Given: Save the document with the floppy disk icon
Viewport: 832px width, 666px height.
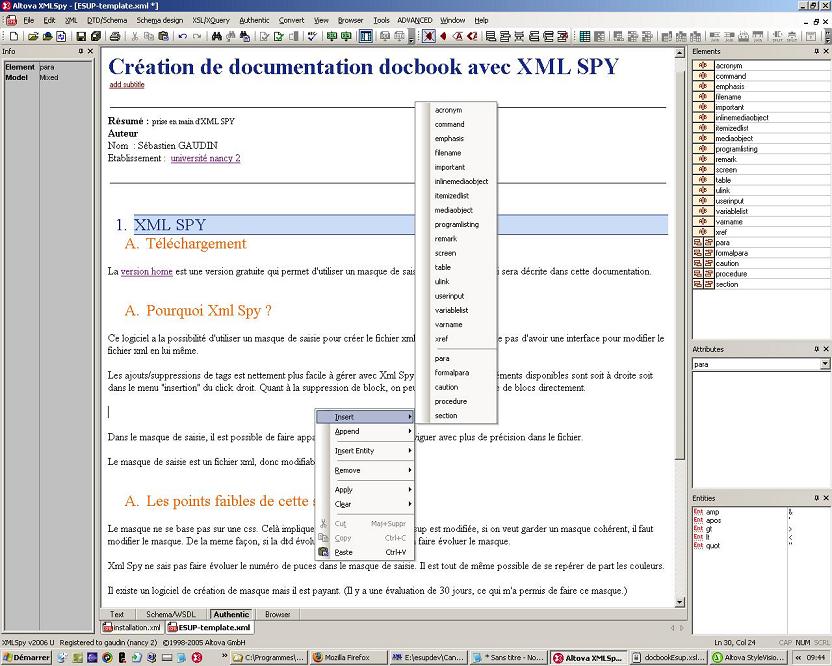Looking at the screenshot, I should tap(81, 37).
